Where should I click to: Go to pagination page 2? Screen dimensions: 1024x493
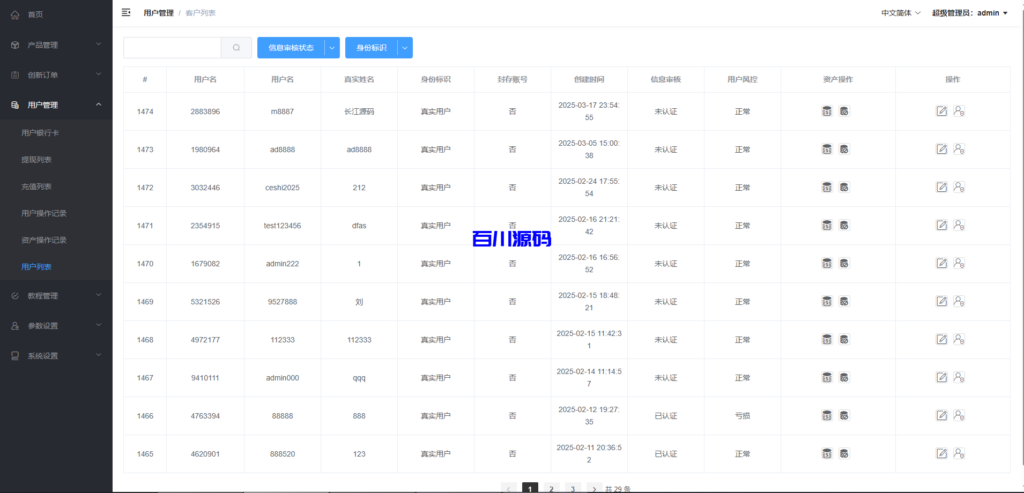point(551,488)
